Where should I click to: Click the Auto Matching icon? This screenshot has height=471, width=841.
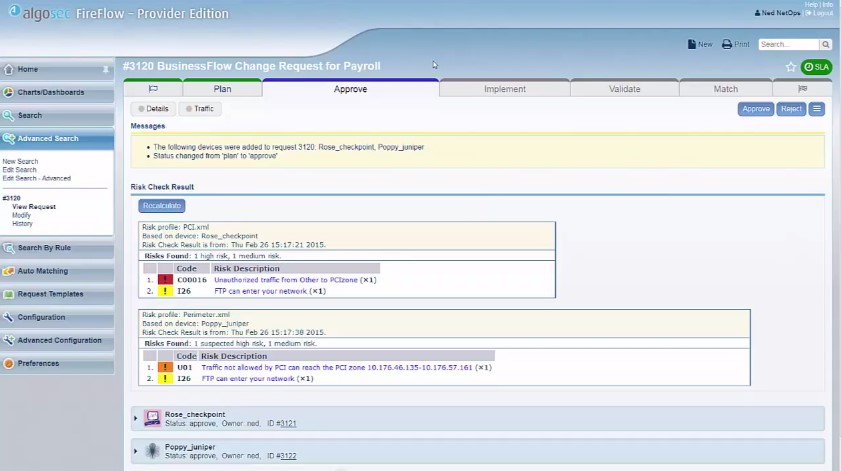[x=9, y=271]
